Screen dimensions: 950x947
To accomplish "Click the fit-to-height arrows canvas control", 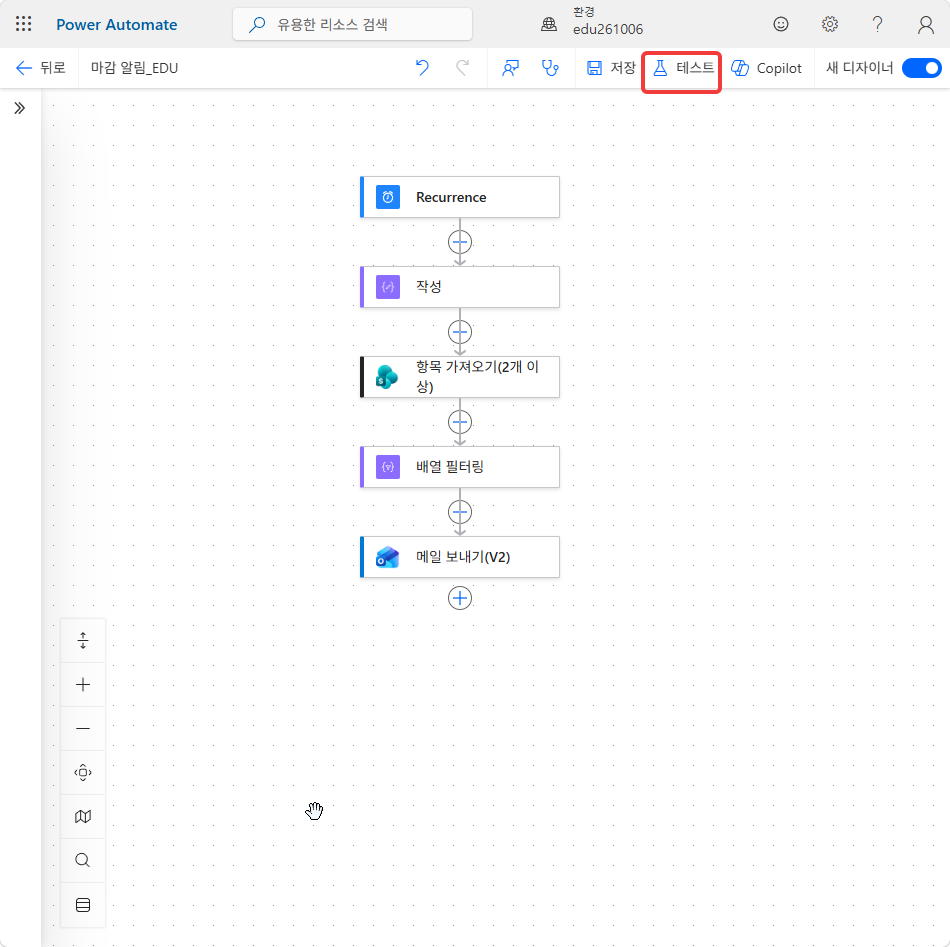I will [83, 640].
